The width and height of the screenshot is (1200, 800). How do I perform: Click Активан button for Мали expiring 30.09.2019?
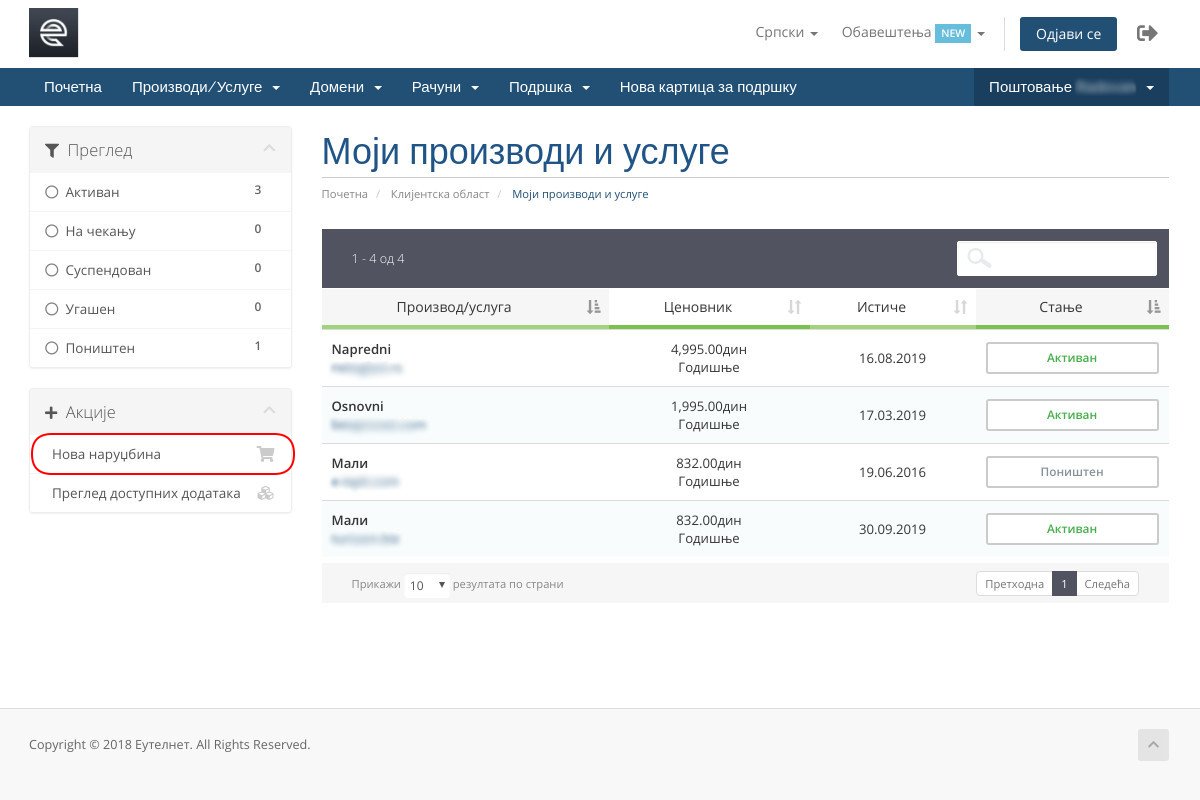1072,529
